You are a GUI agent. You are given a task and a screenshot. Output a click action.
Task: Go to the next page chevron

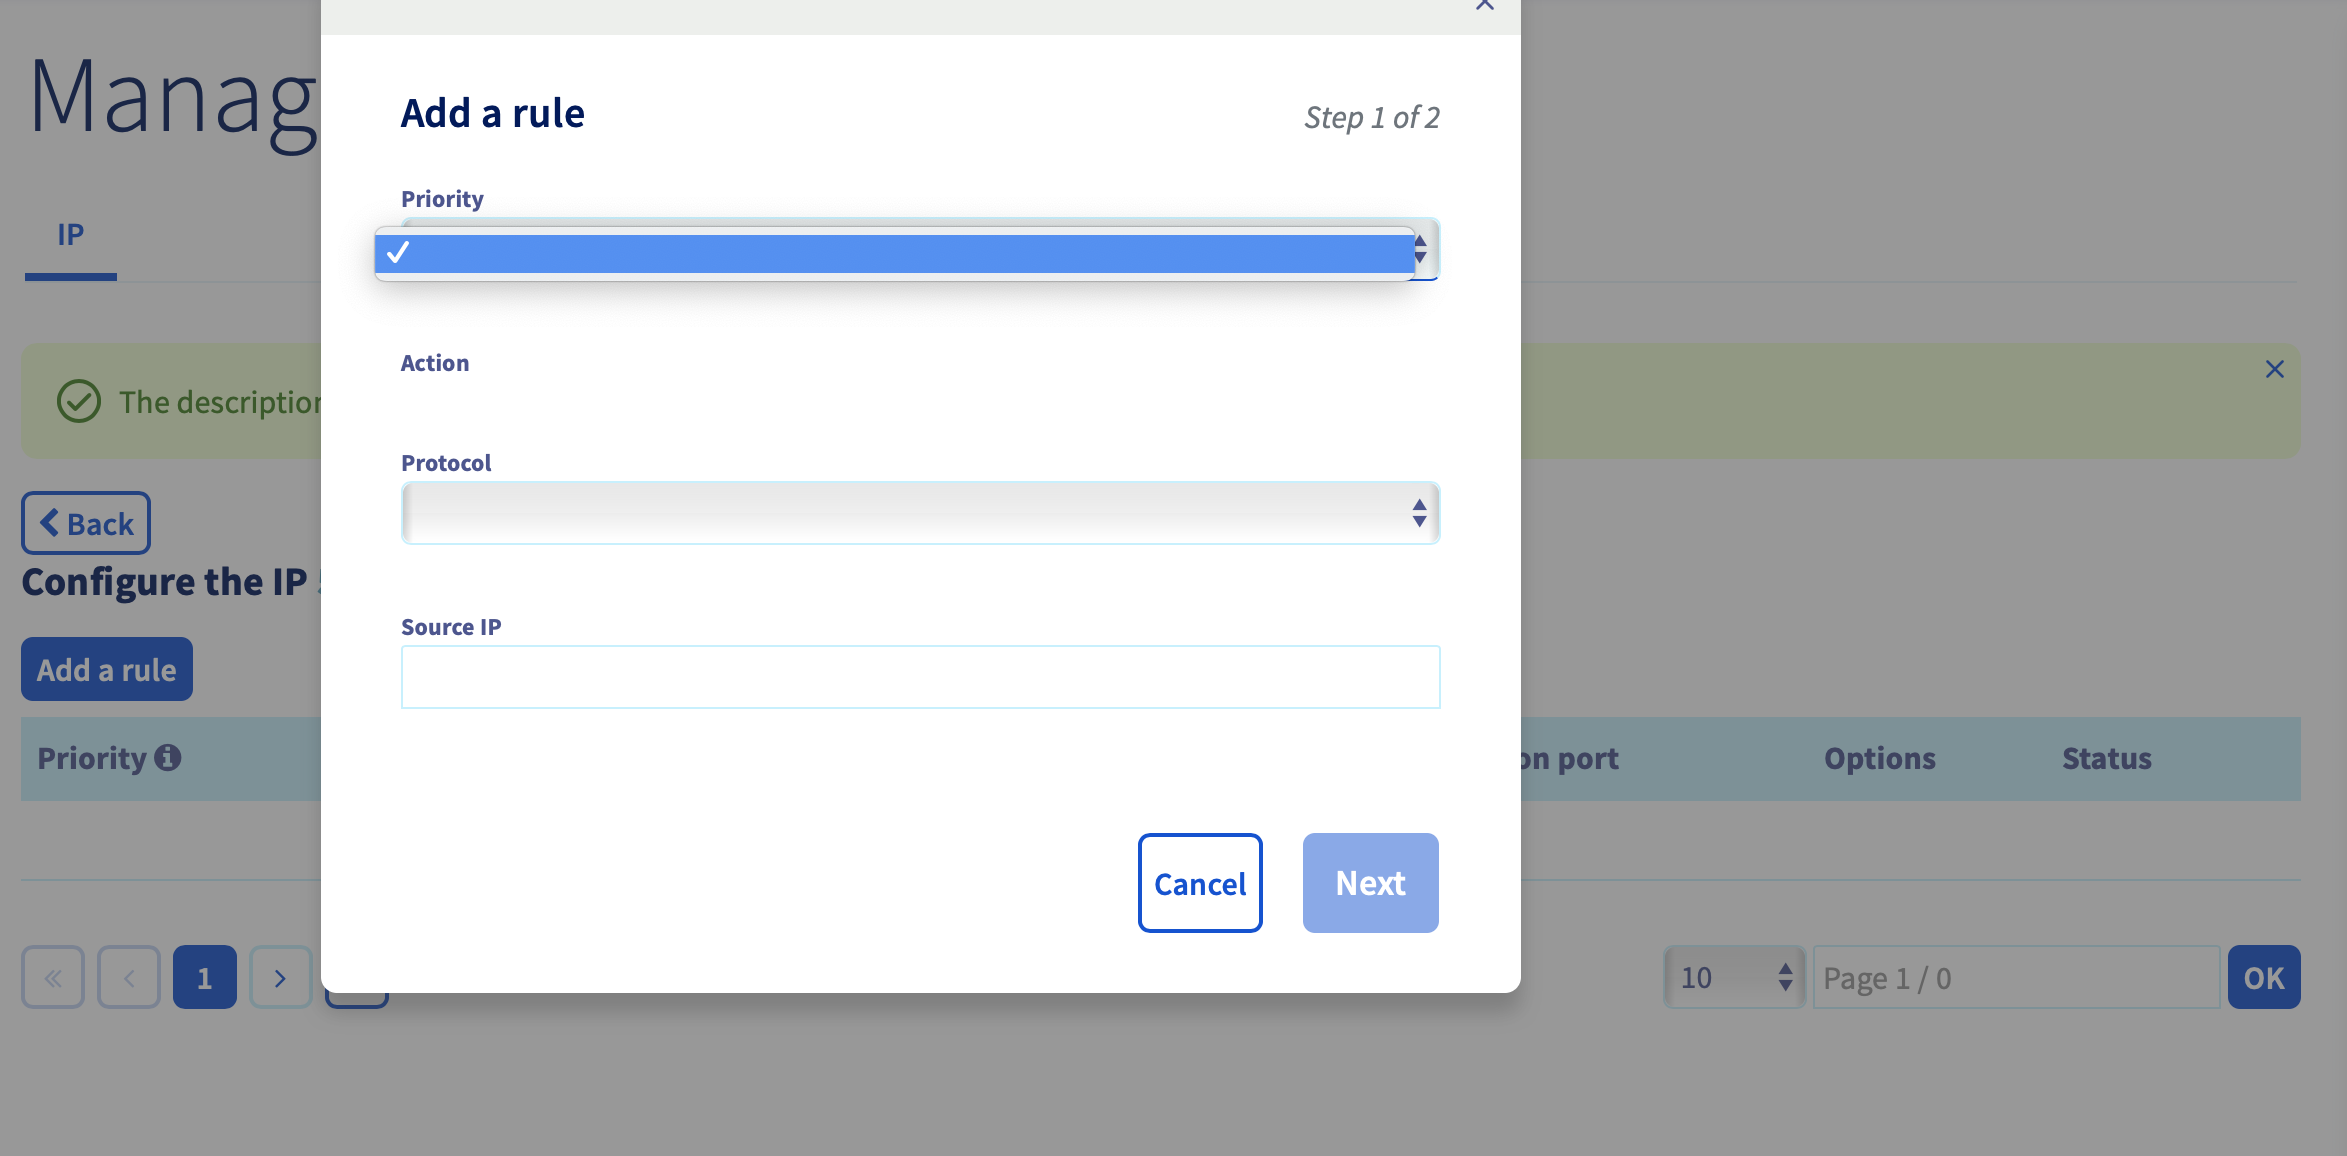(281, 977)
